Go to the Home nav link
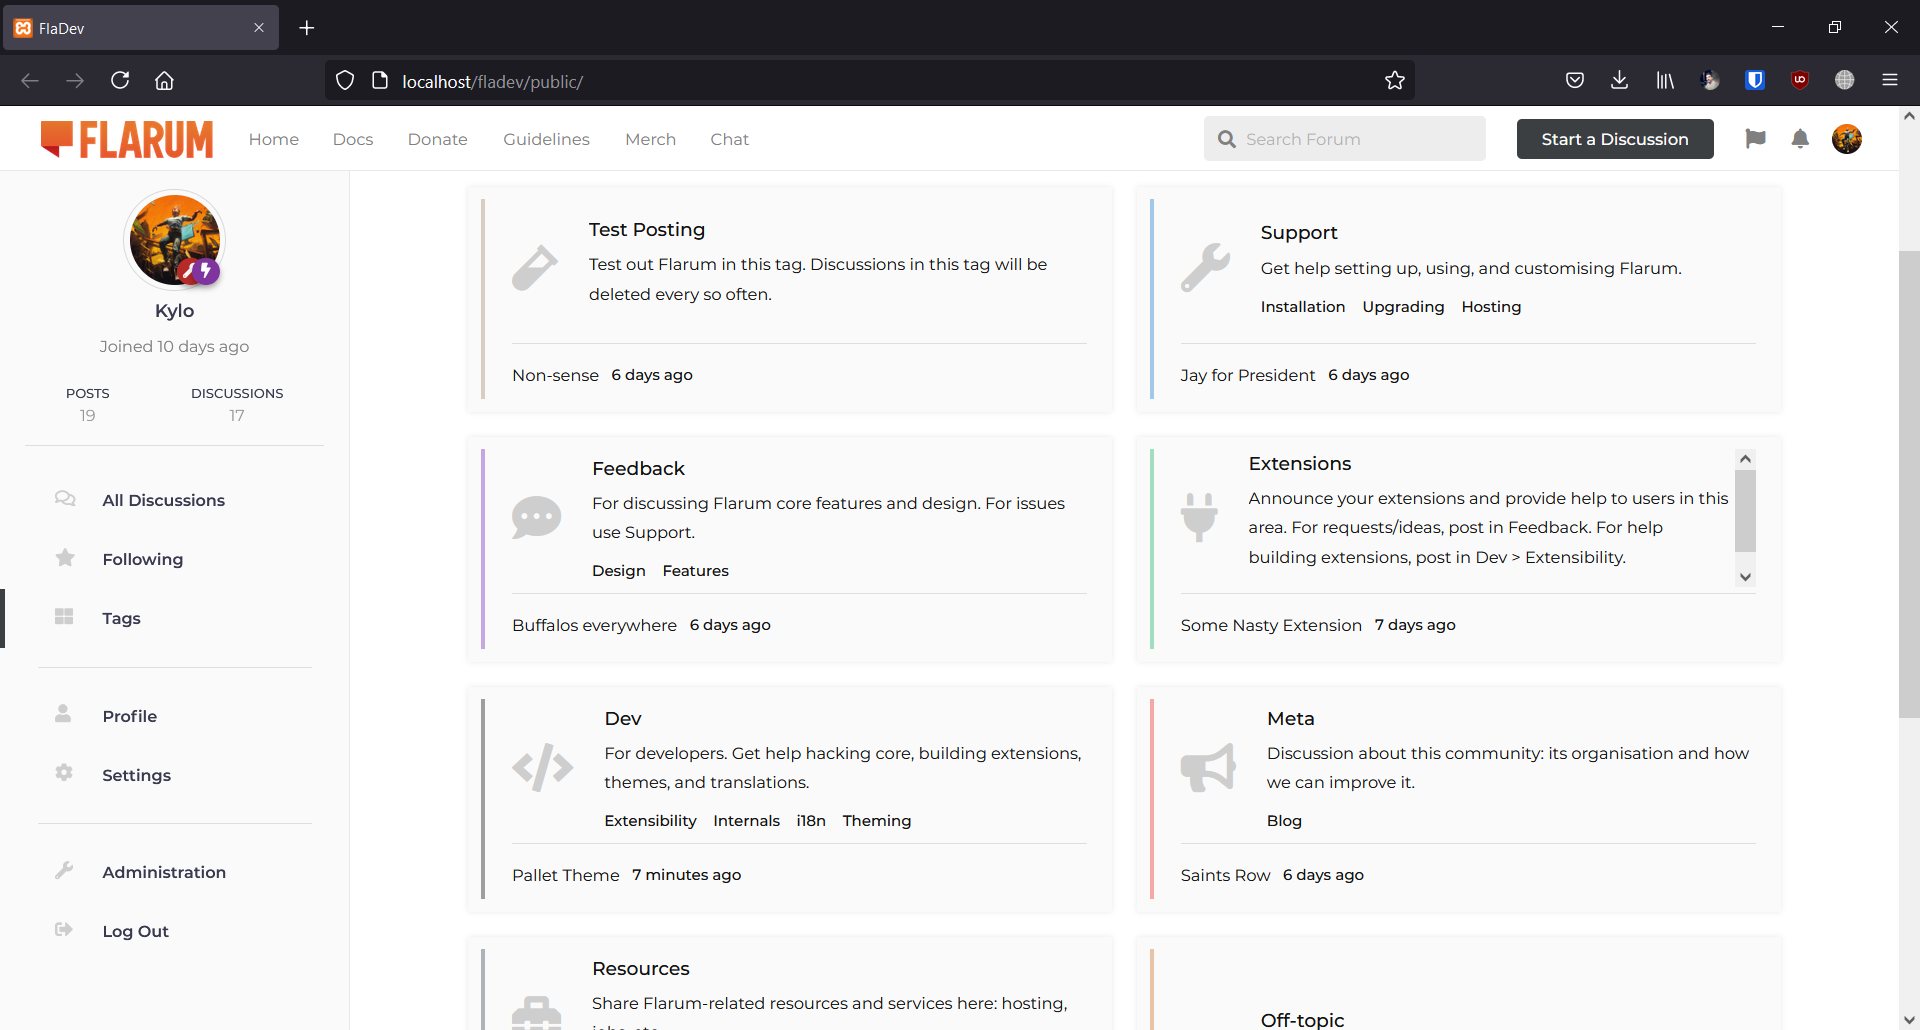Screen dimensions: 1920x1030 pyautogui.click(x=274, y=139)
